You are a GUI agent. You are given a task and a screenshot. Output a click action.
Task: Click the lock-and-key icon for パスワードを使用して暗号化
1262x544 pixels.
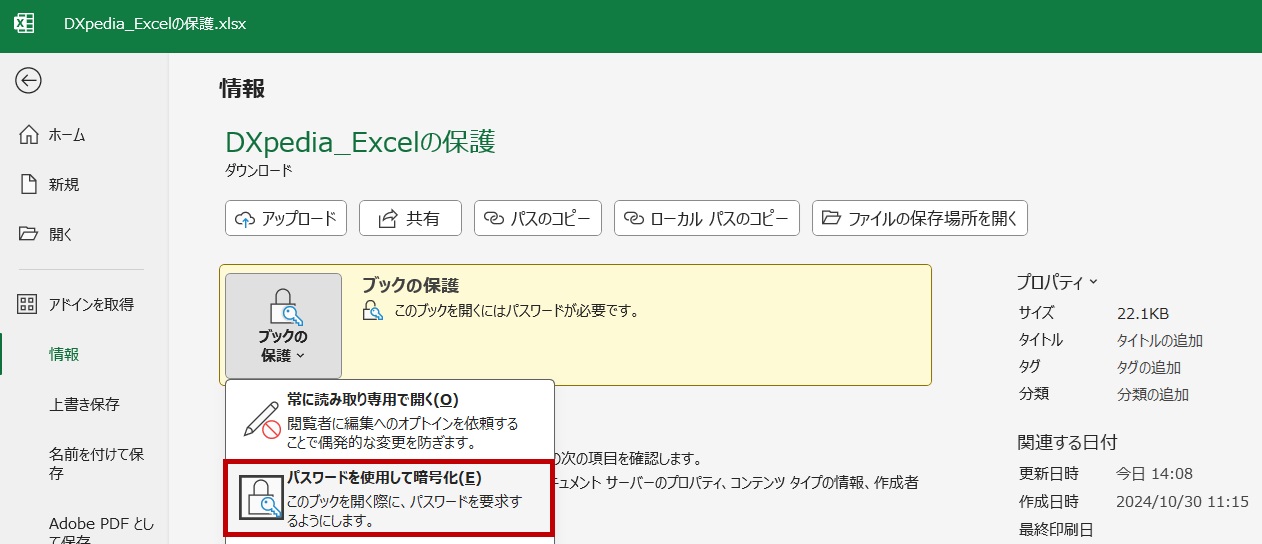pyautogui.click(x=261, y=498)
